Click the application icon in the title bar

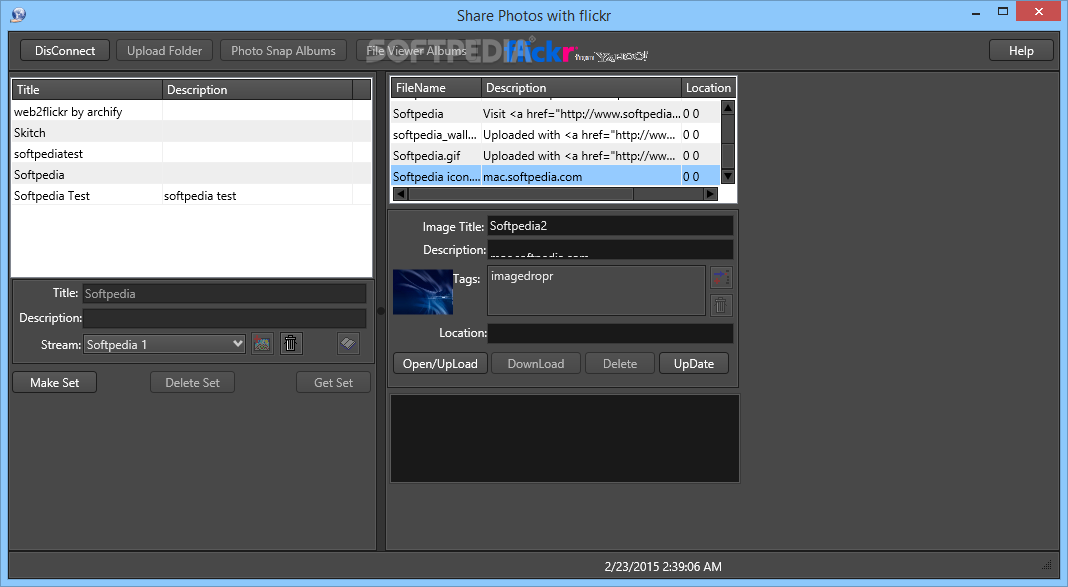(18, 14)
